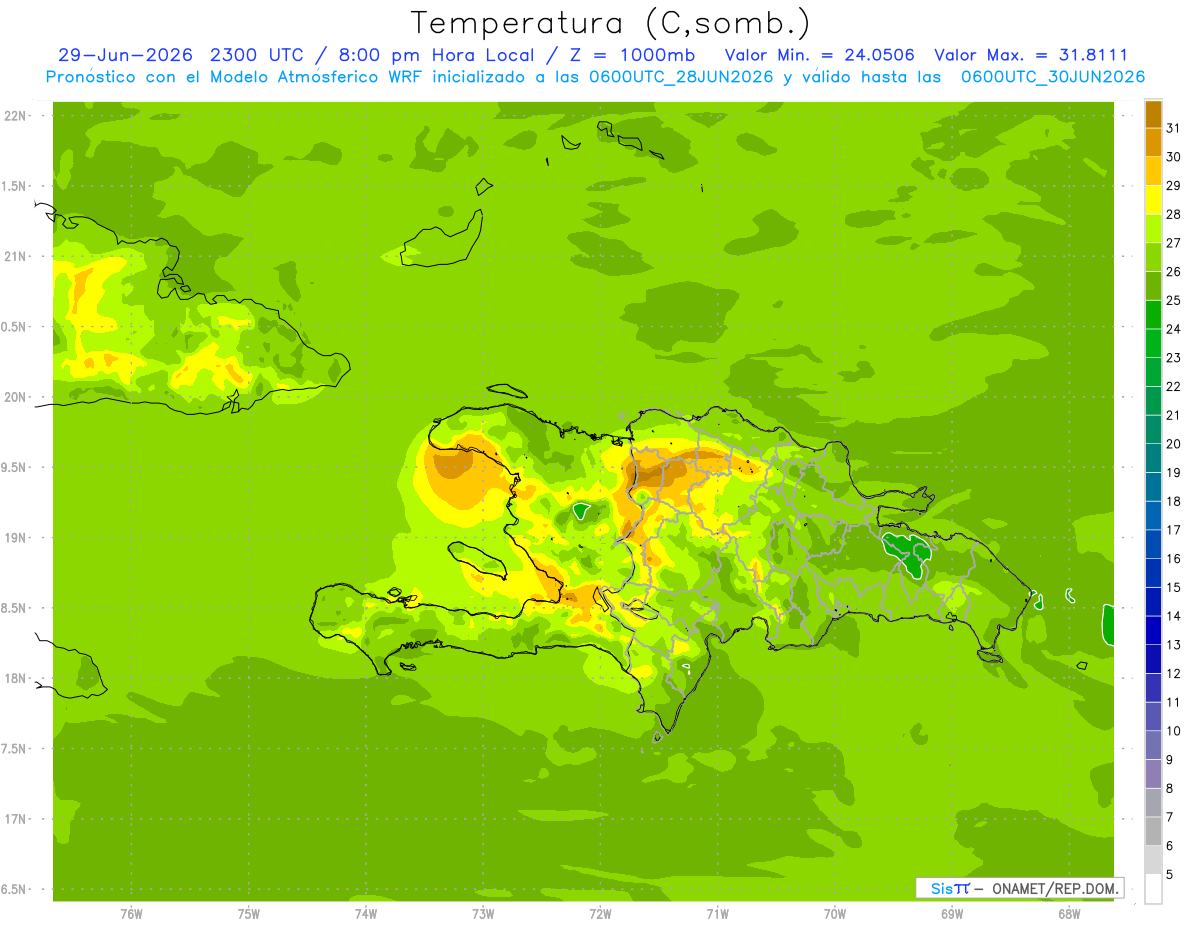Click the 'Temperatura (C,somb.)' chart title
1200x927 pixels.
(x=611, y=23)
